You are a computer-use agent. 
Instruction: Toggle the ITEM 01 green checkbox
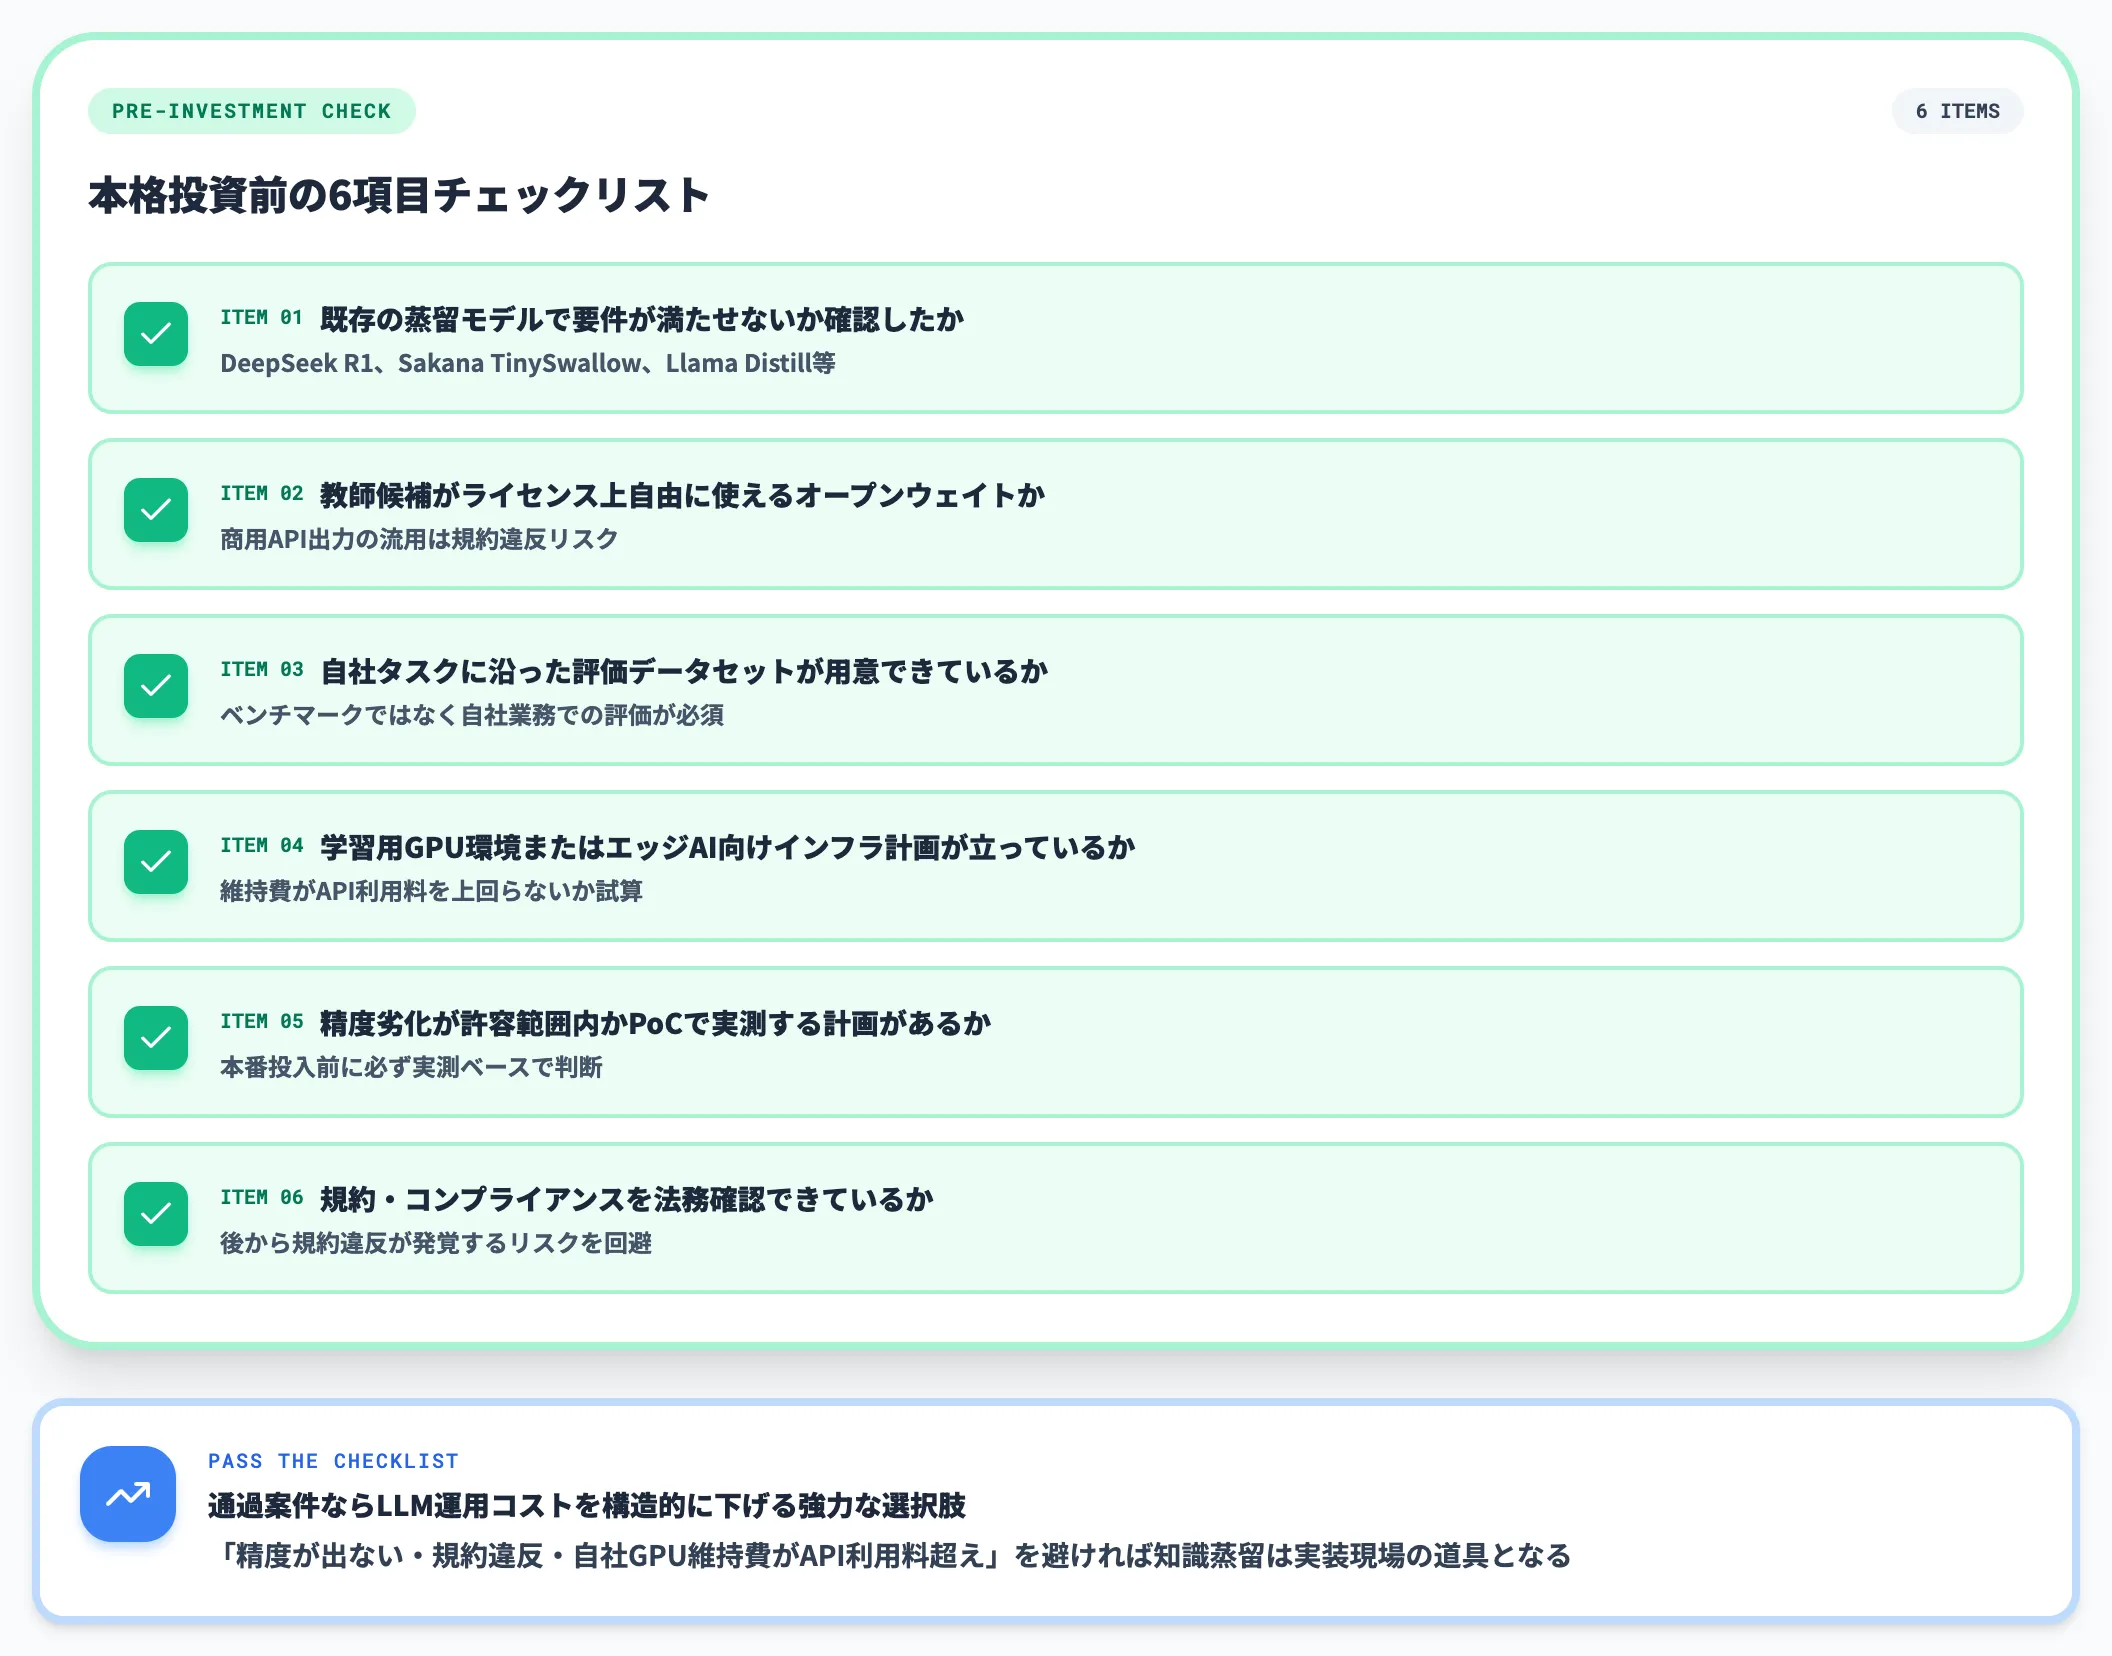156,334
